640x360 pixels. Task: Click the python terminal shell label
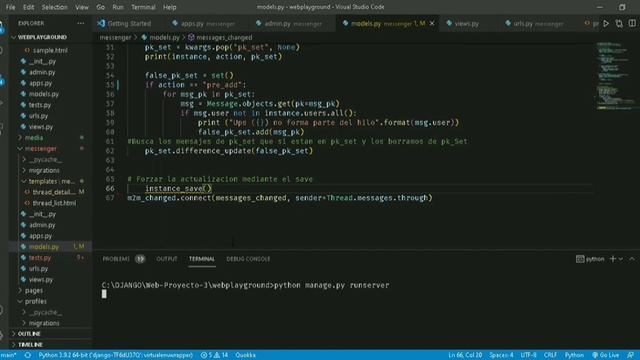590,259
